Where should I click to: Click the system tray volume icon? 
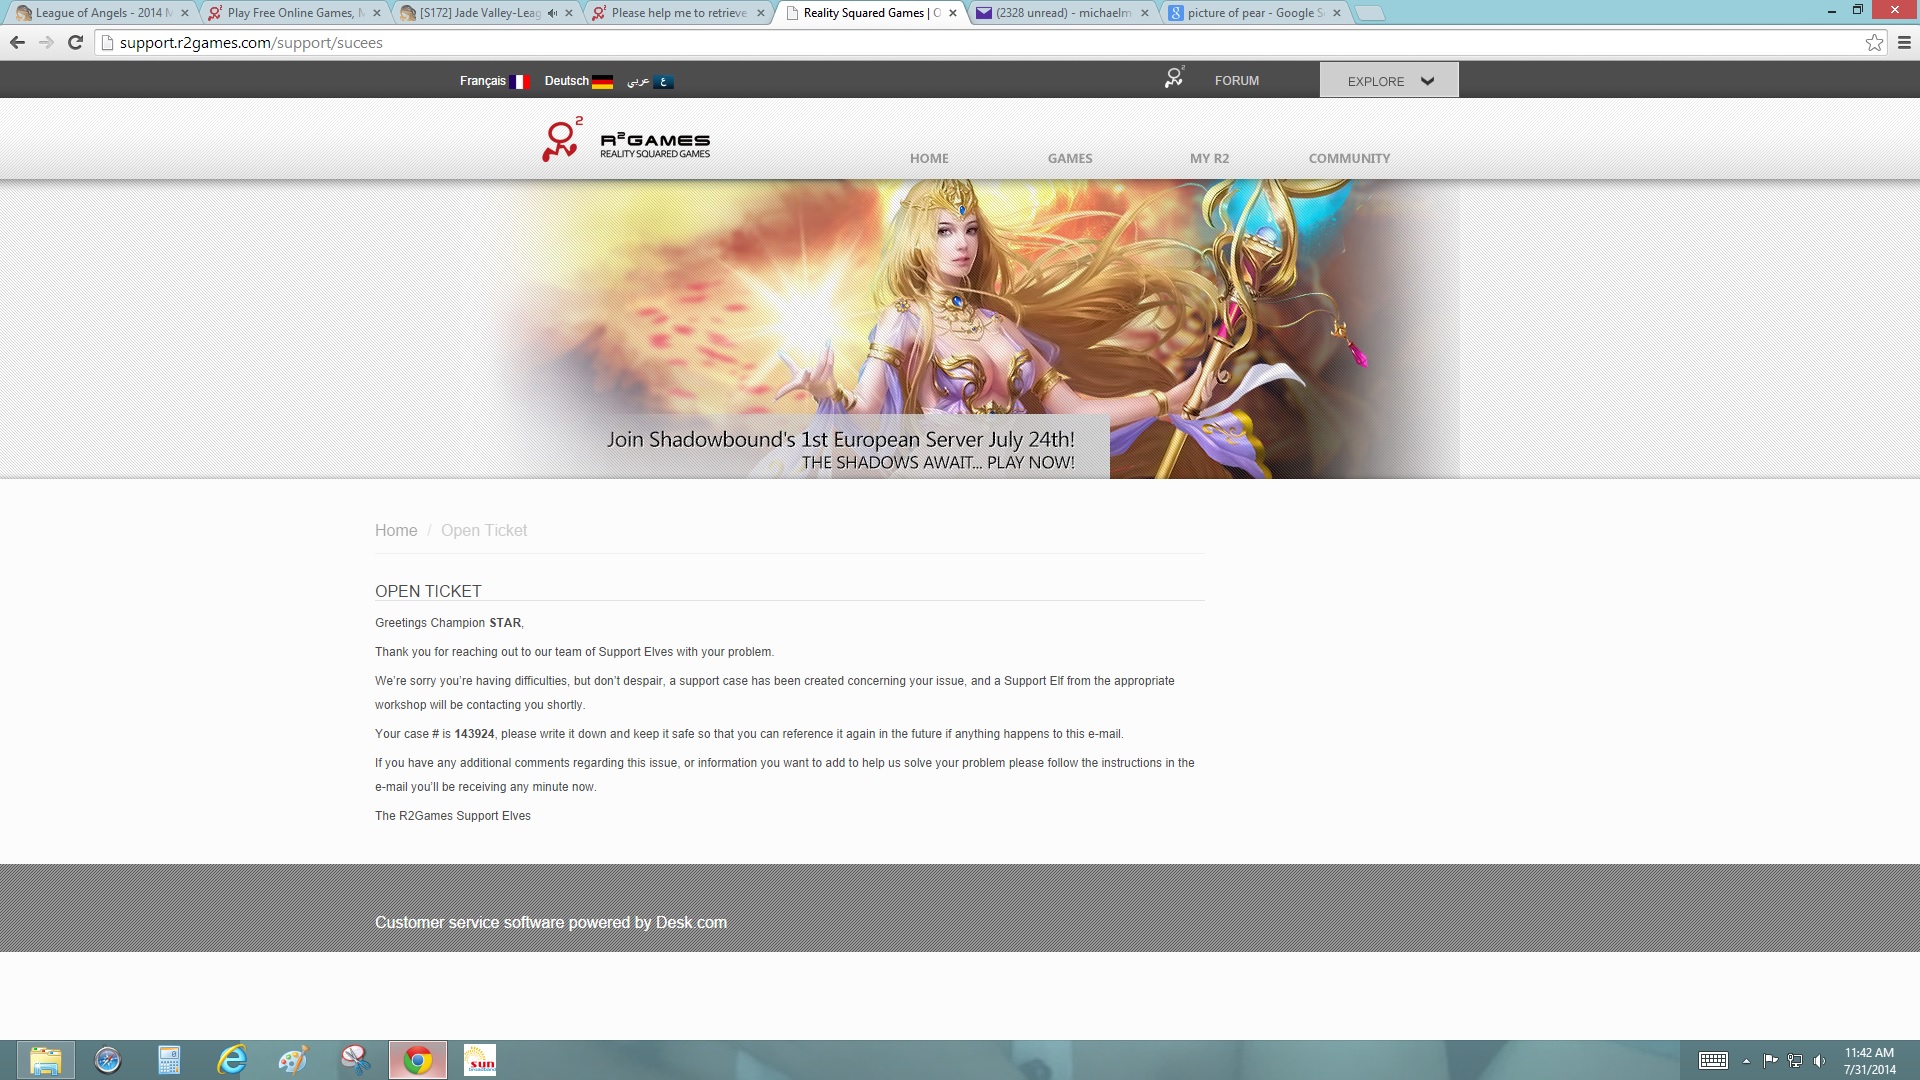tap(1819, 1061)
